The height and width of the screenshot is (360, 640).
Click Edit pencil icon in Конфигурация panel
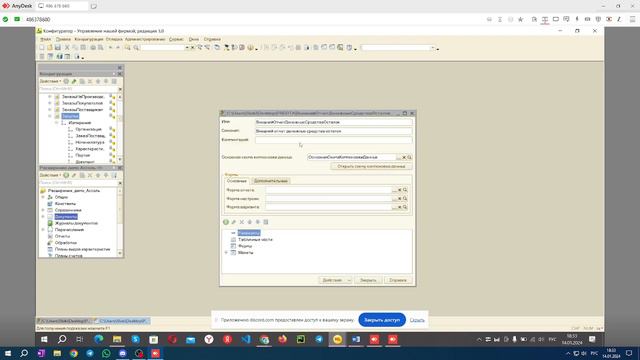pyautogui.click(x=74, y=81)
